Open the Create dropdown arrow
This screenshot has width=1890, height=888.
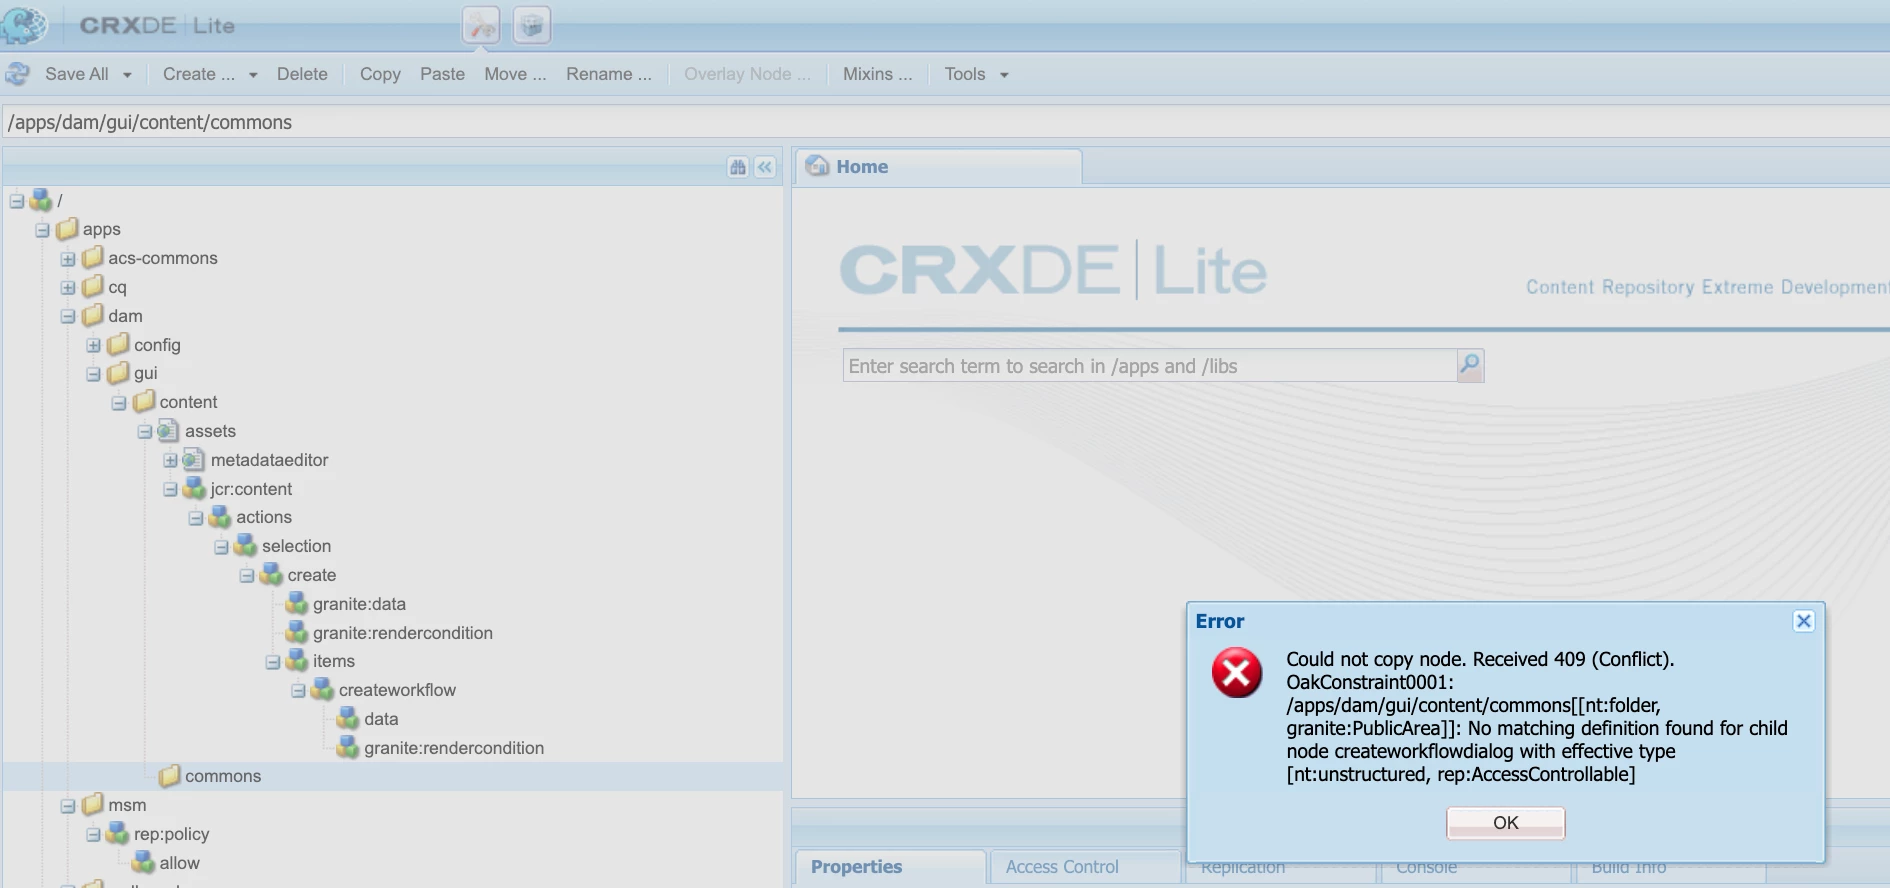[253, 75]
